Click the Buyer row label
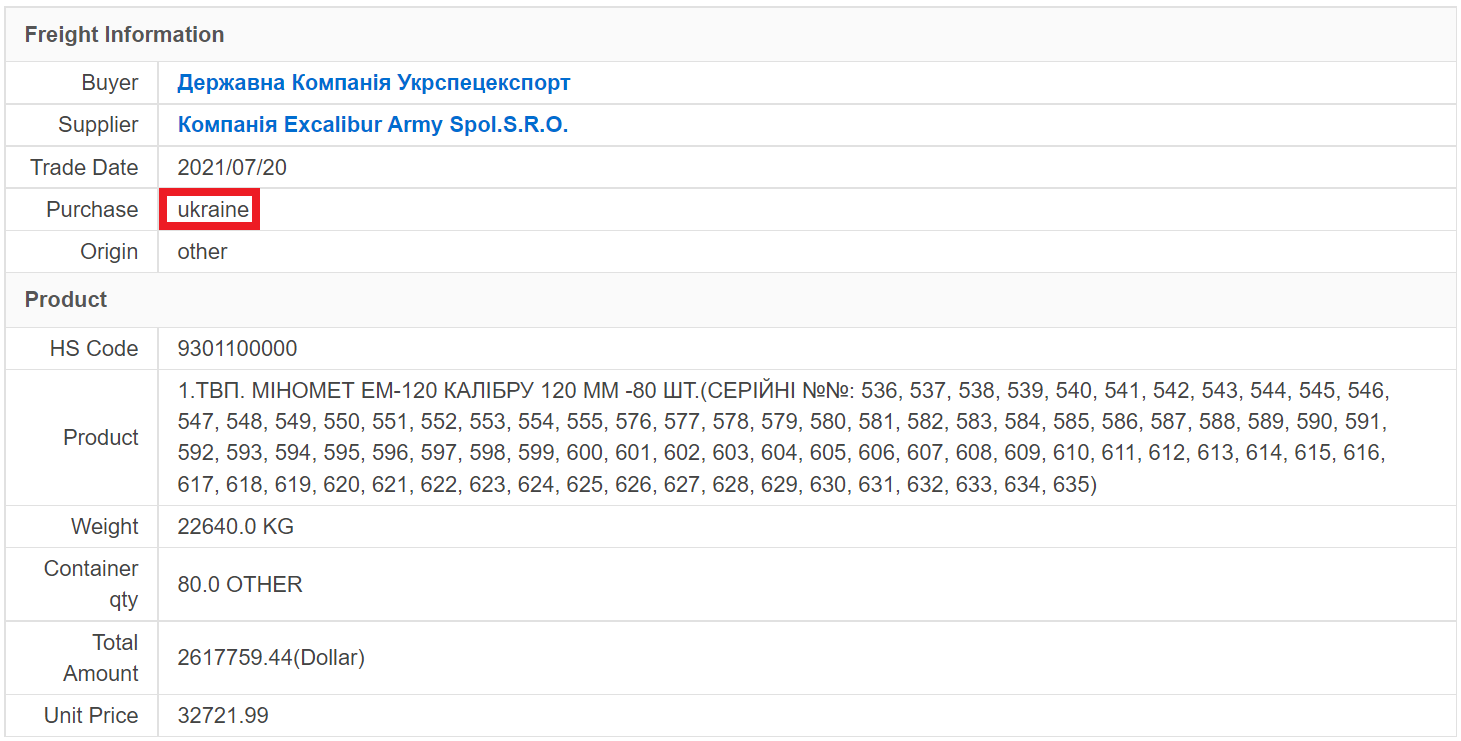The width and height of the screenshot is (1461, 741). coord(110,83)
